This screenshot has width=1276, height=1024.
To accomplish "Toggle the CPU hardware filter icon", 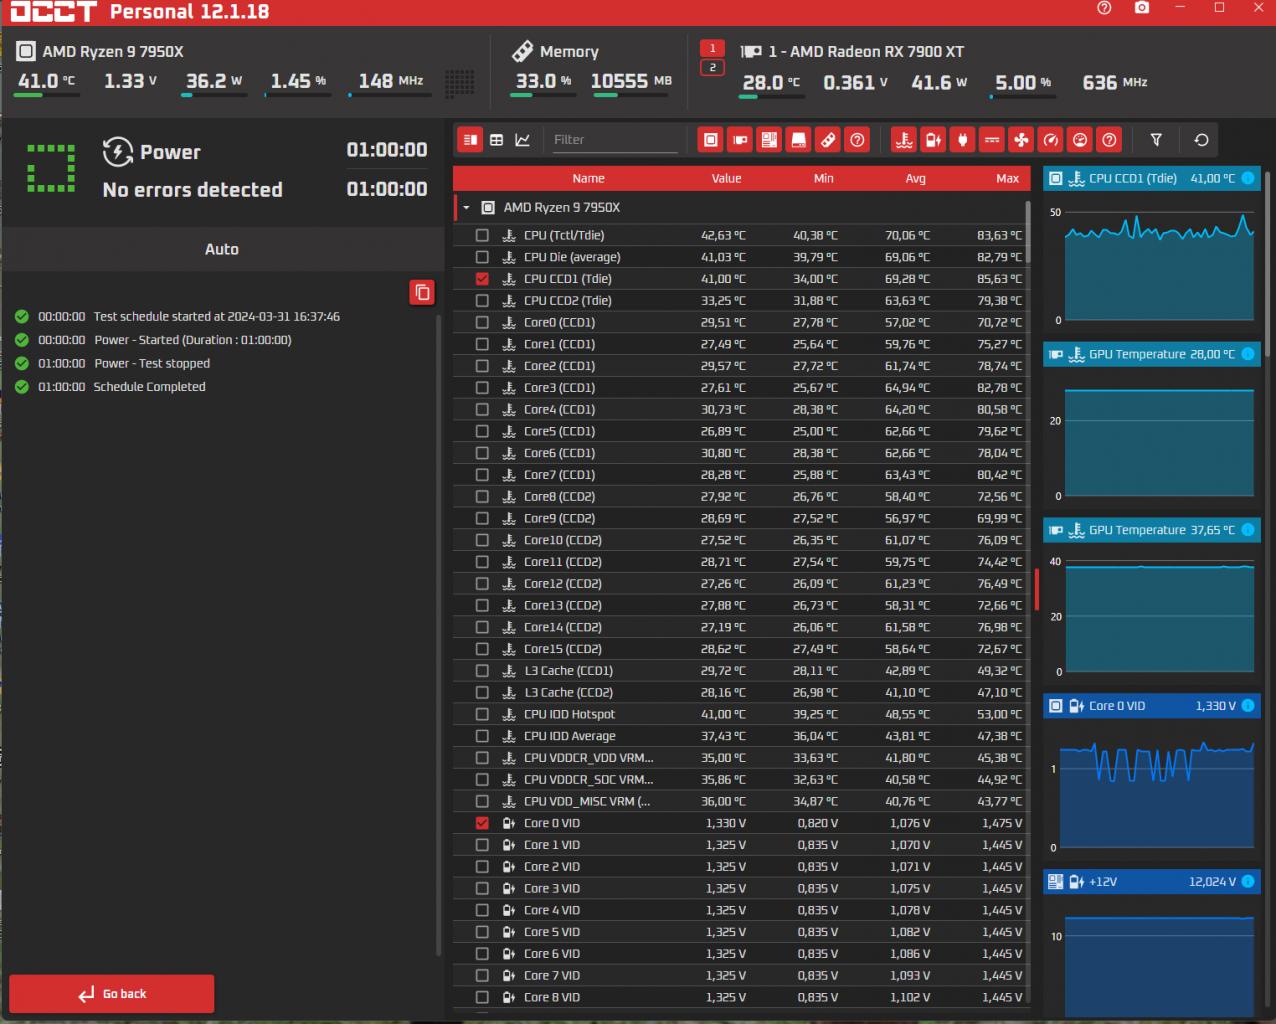I will pos(710,140).
